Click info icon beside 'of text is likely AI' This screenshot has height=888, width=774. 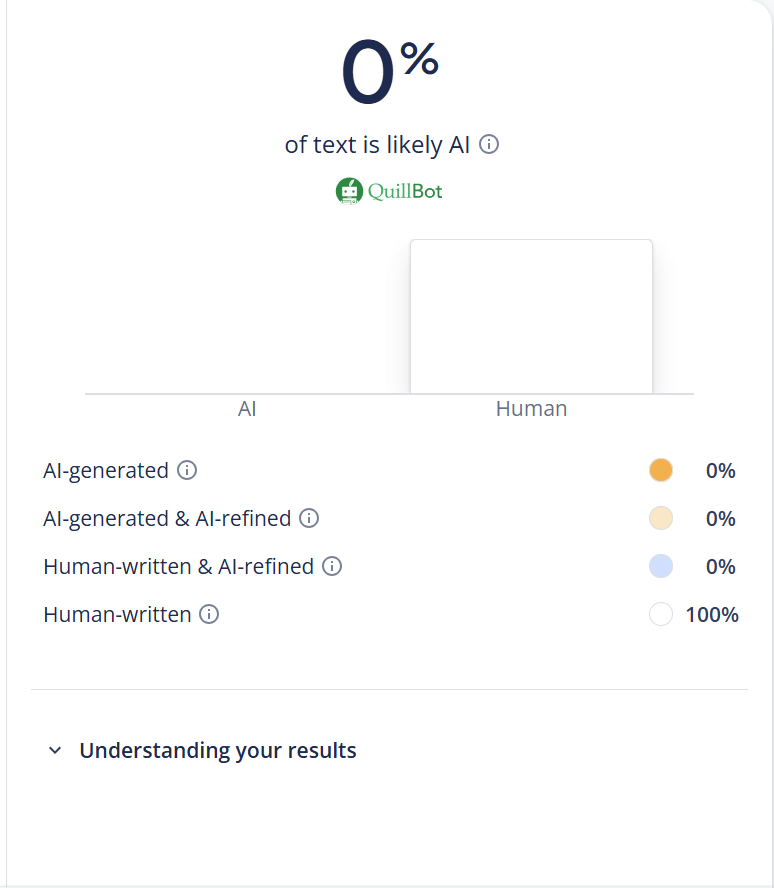(489, 145)
